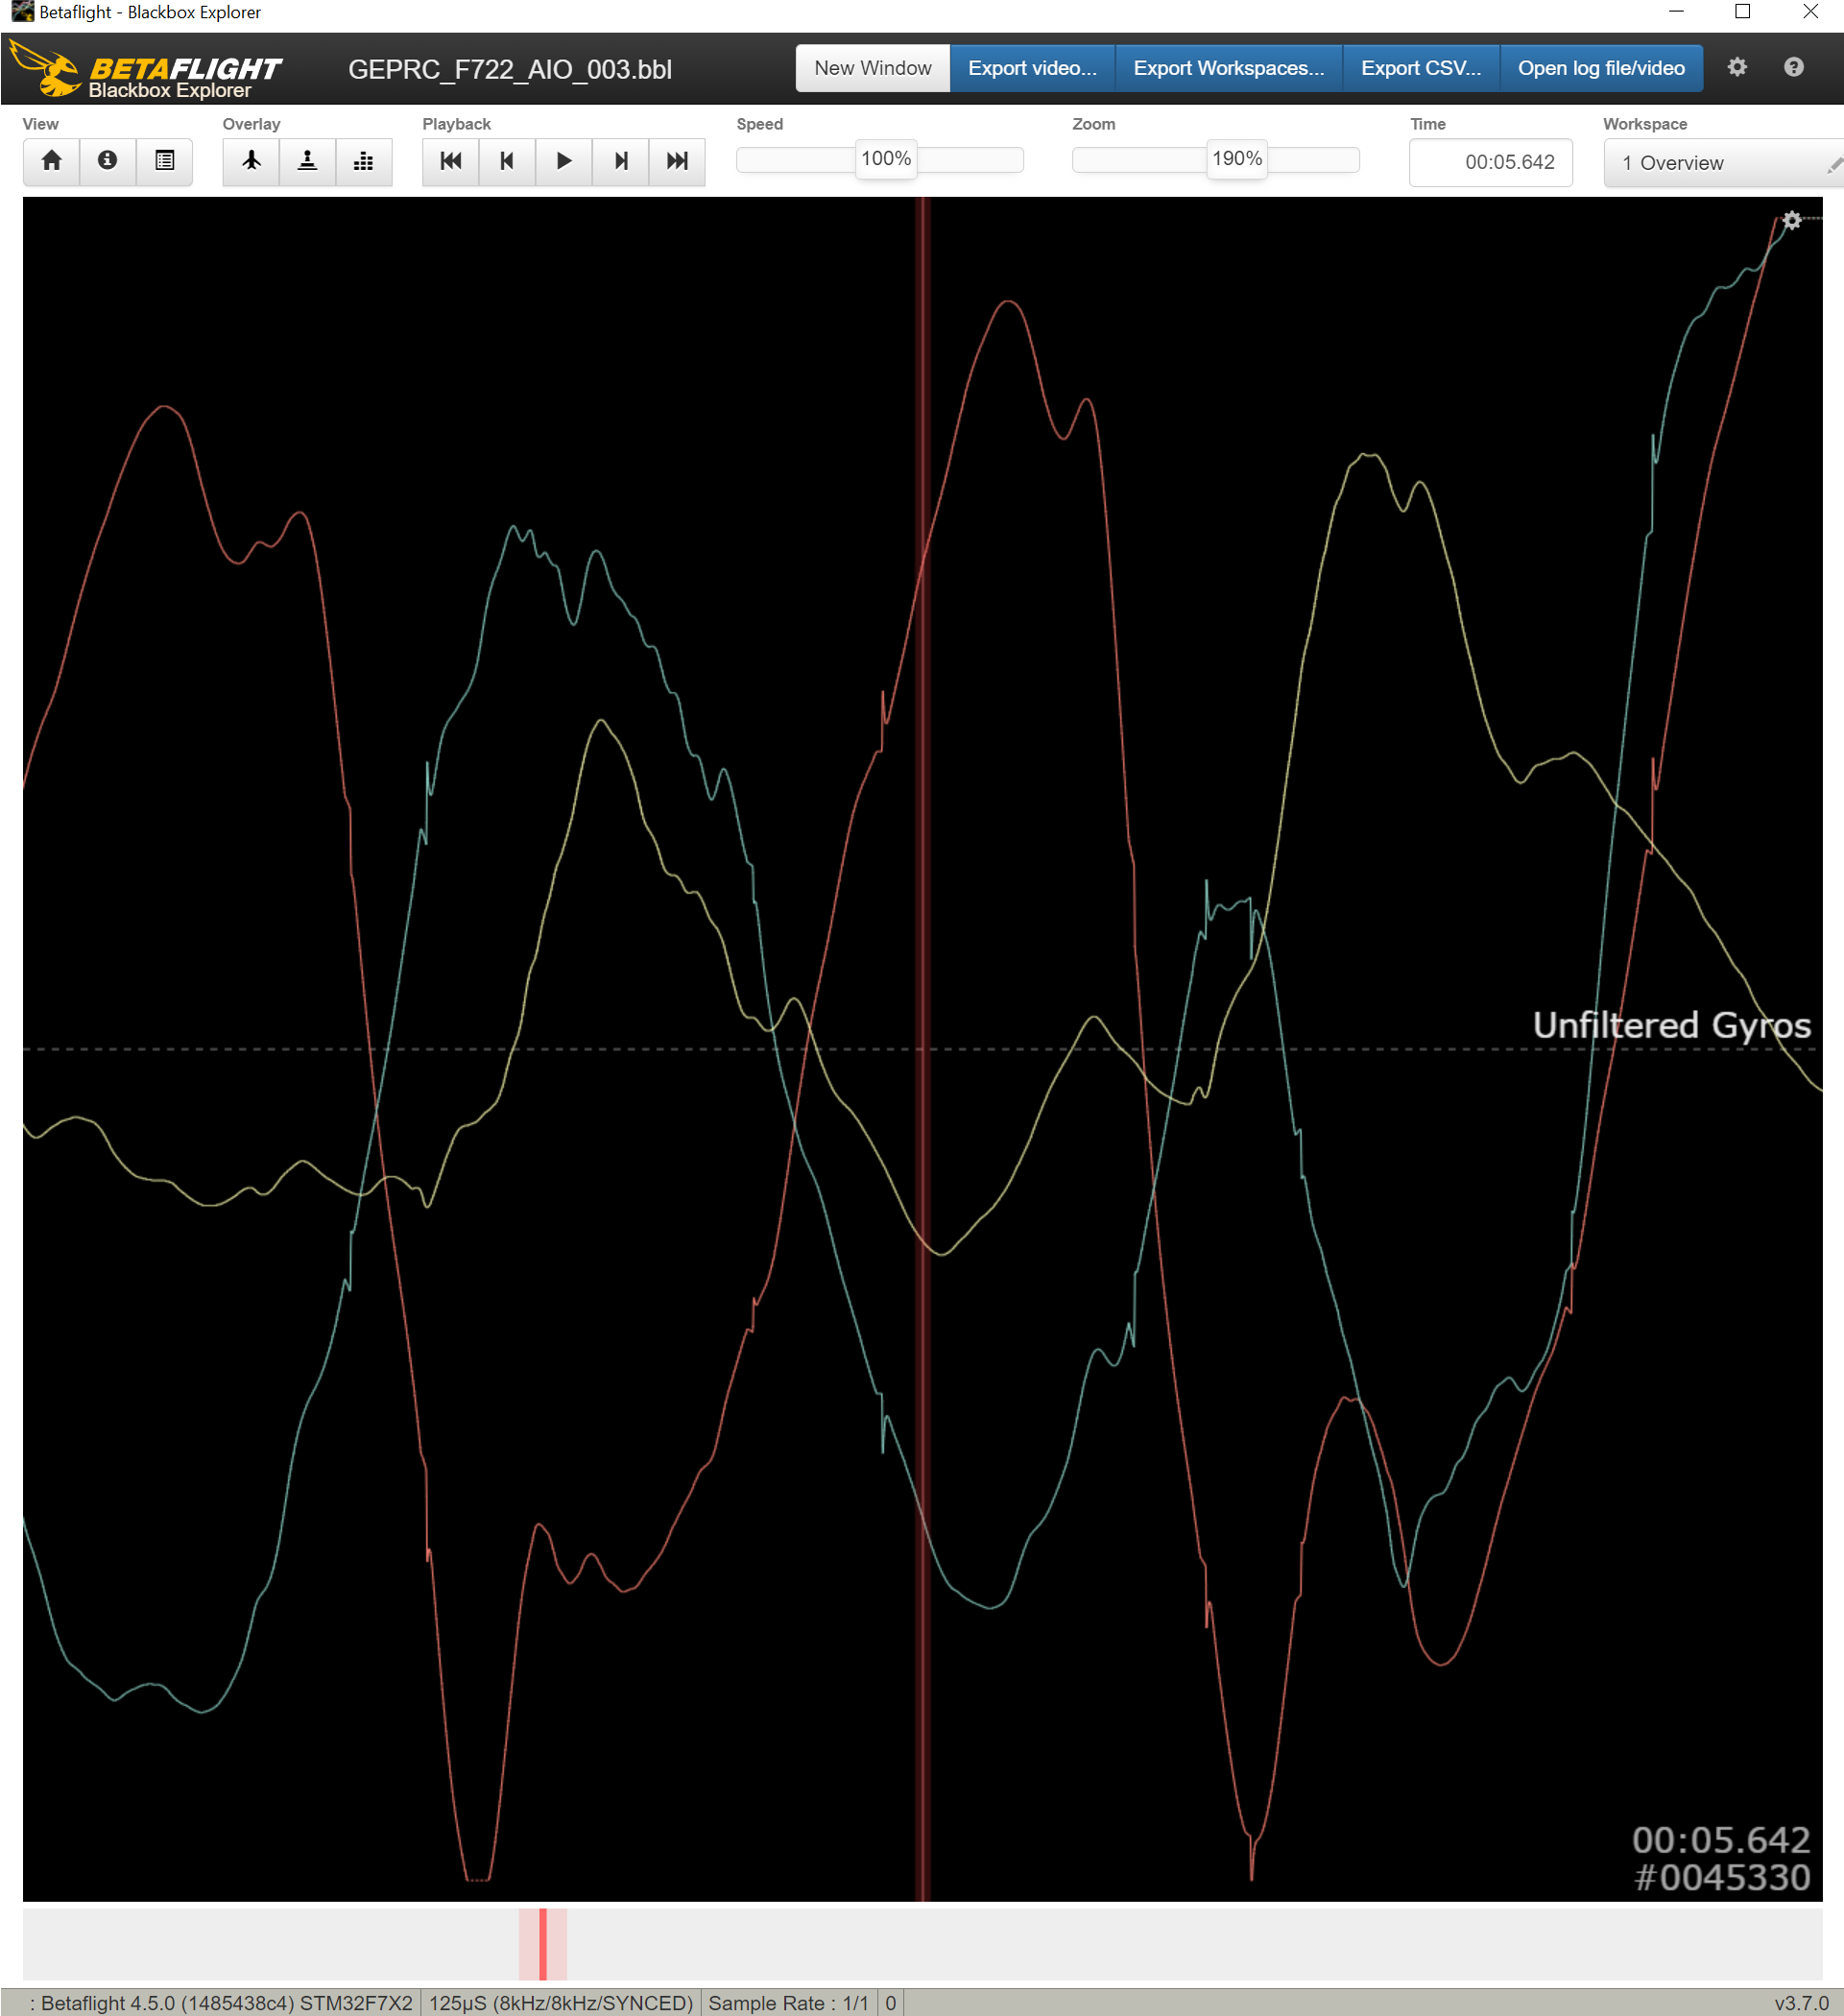Viewport: 1844px width, 2016px height.
Task: Open a new Blackbox Explorer window
Action: click(x=872, y=67)
